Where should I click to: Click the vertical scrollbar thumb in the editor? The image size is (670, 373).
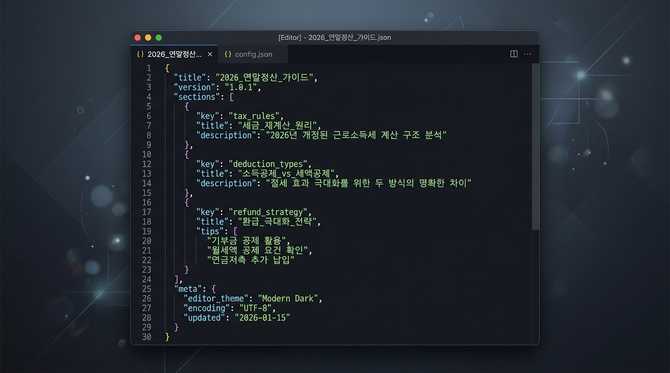[535, 147]
